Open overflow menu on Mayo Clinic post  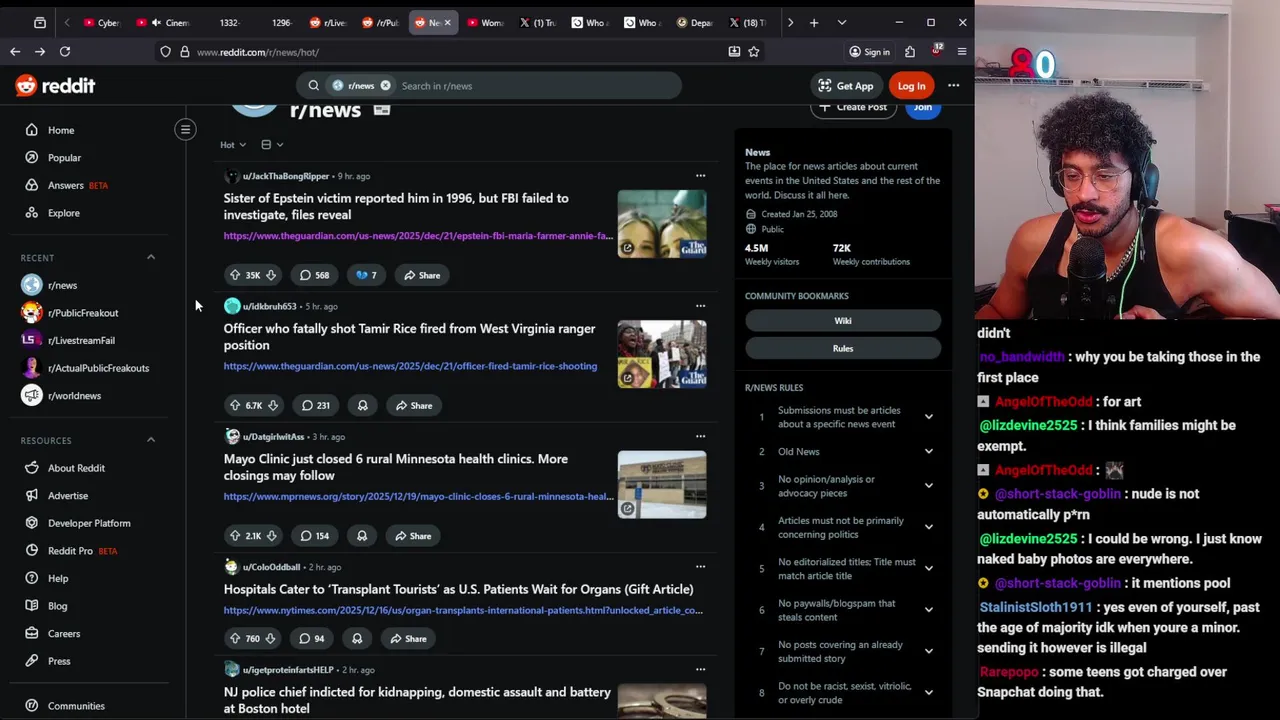point(700,436)
